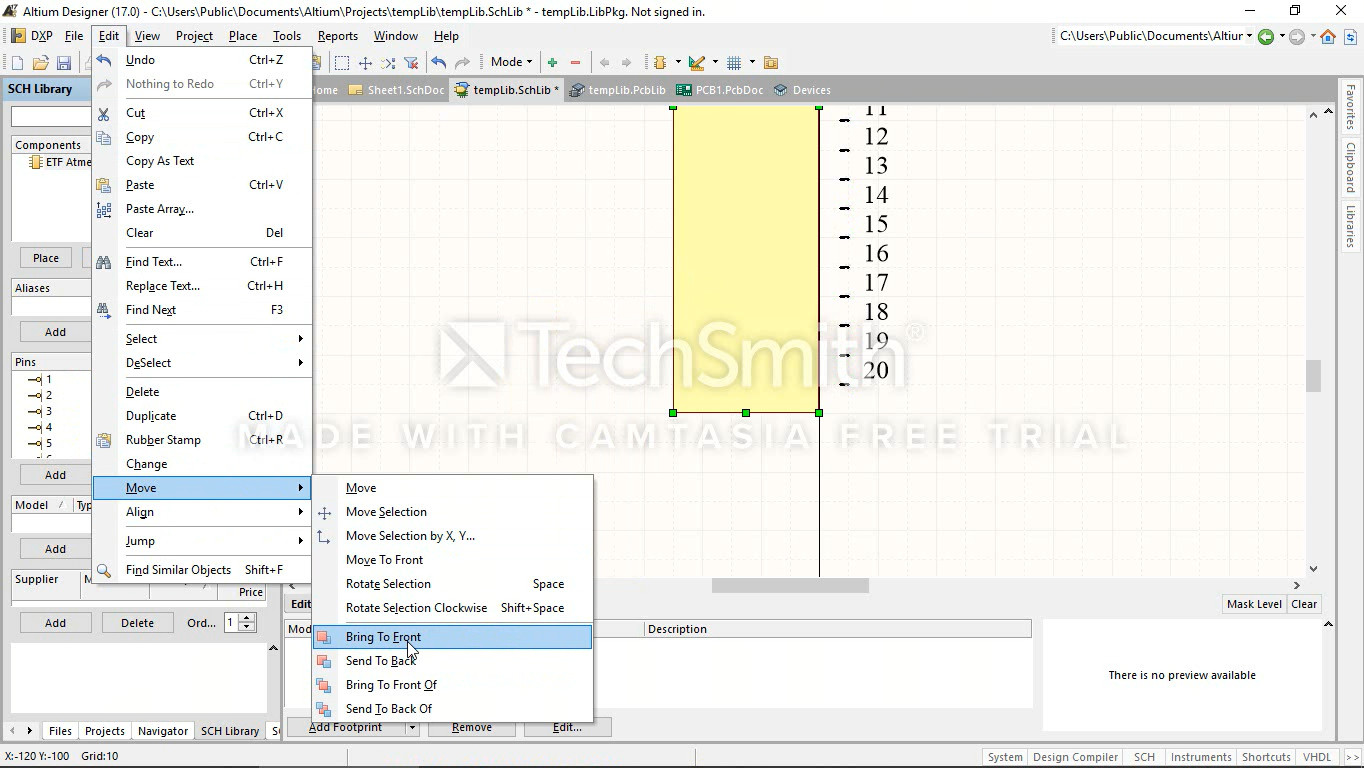Viewport: 1364px width, 768px height.
Task: Click the Move Selection crosshair toolbar icon
Action: point(365,63)
